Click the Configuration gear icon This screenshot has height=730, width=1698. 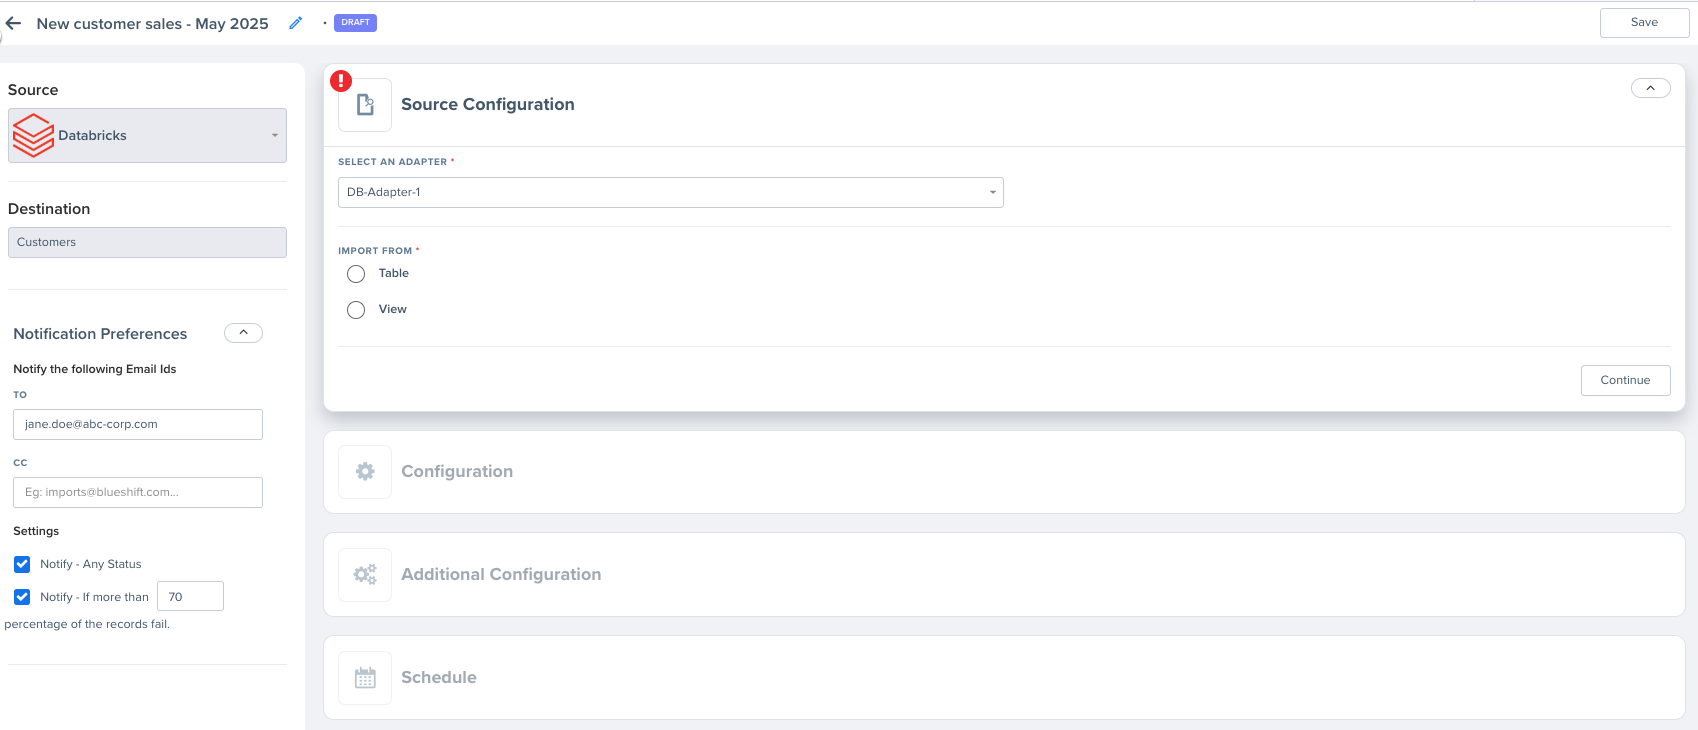[365, 472]
